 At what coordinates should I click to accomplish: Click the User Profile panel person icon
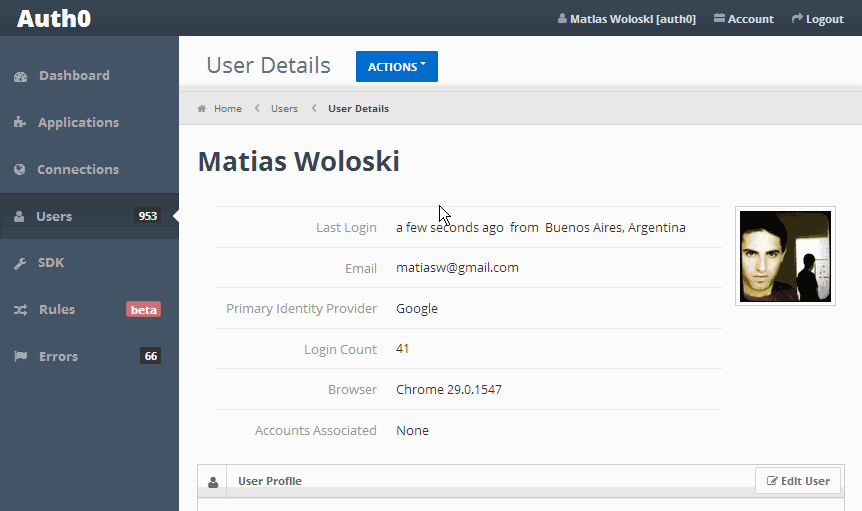tap(213, 482)
